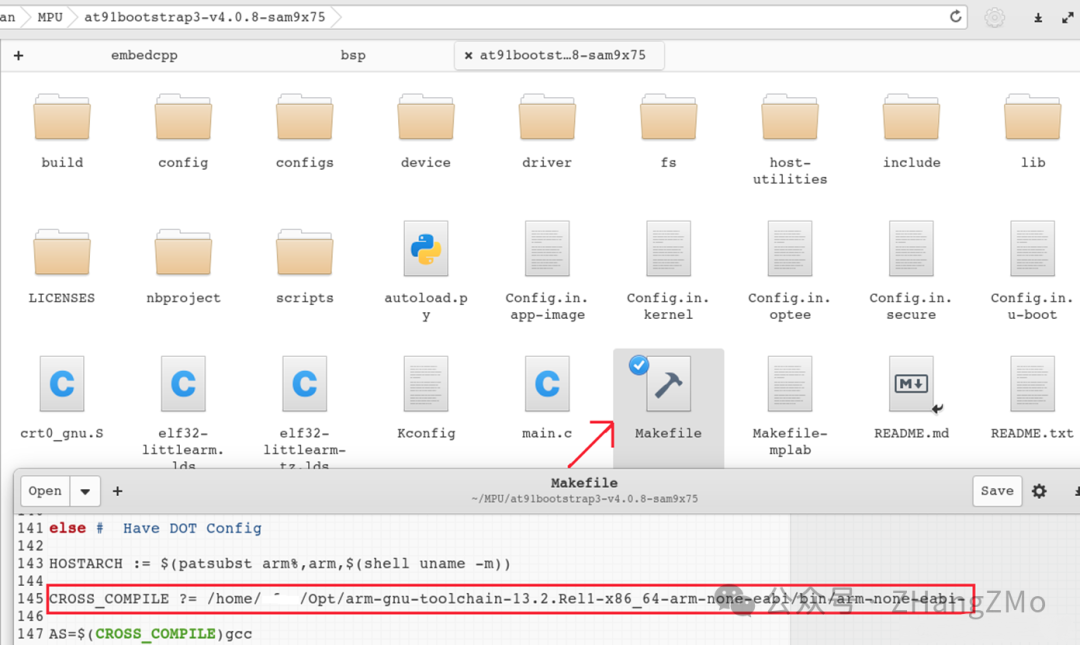The height and width of the screenshot is (645, 1080).
Task: Uncheck the Makefile selection checkmark
Action: pos(638,365)
